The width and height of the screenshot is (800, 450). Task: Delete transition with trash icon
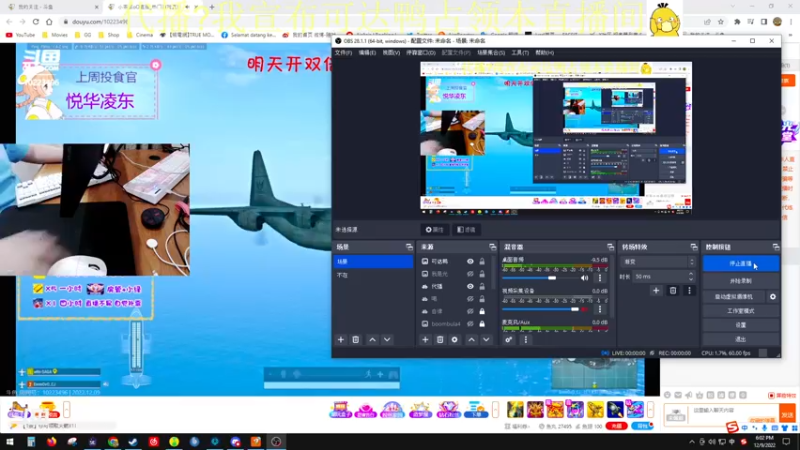coord(673,291)
